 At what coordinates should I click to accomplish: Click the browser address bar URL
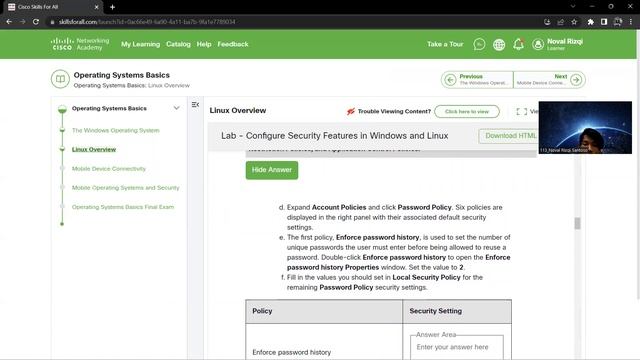tap(147, 22)
